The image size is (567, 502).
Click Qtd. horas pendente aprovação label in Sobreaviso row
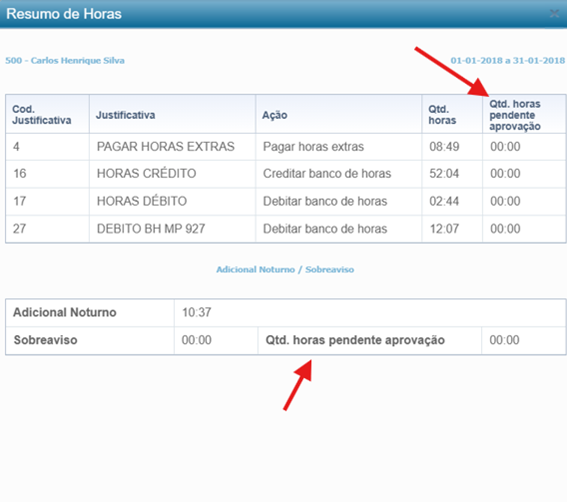coord(355,340)
